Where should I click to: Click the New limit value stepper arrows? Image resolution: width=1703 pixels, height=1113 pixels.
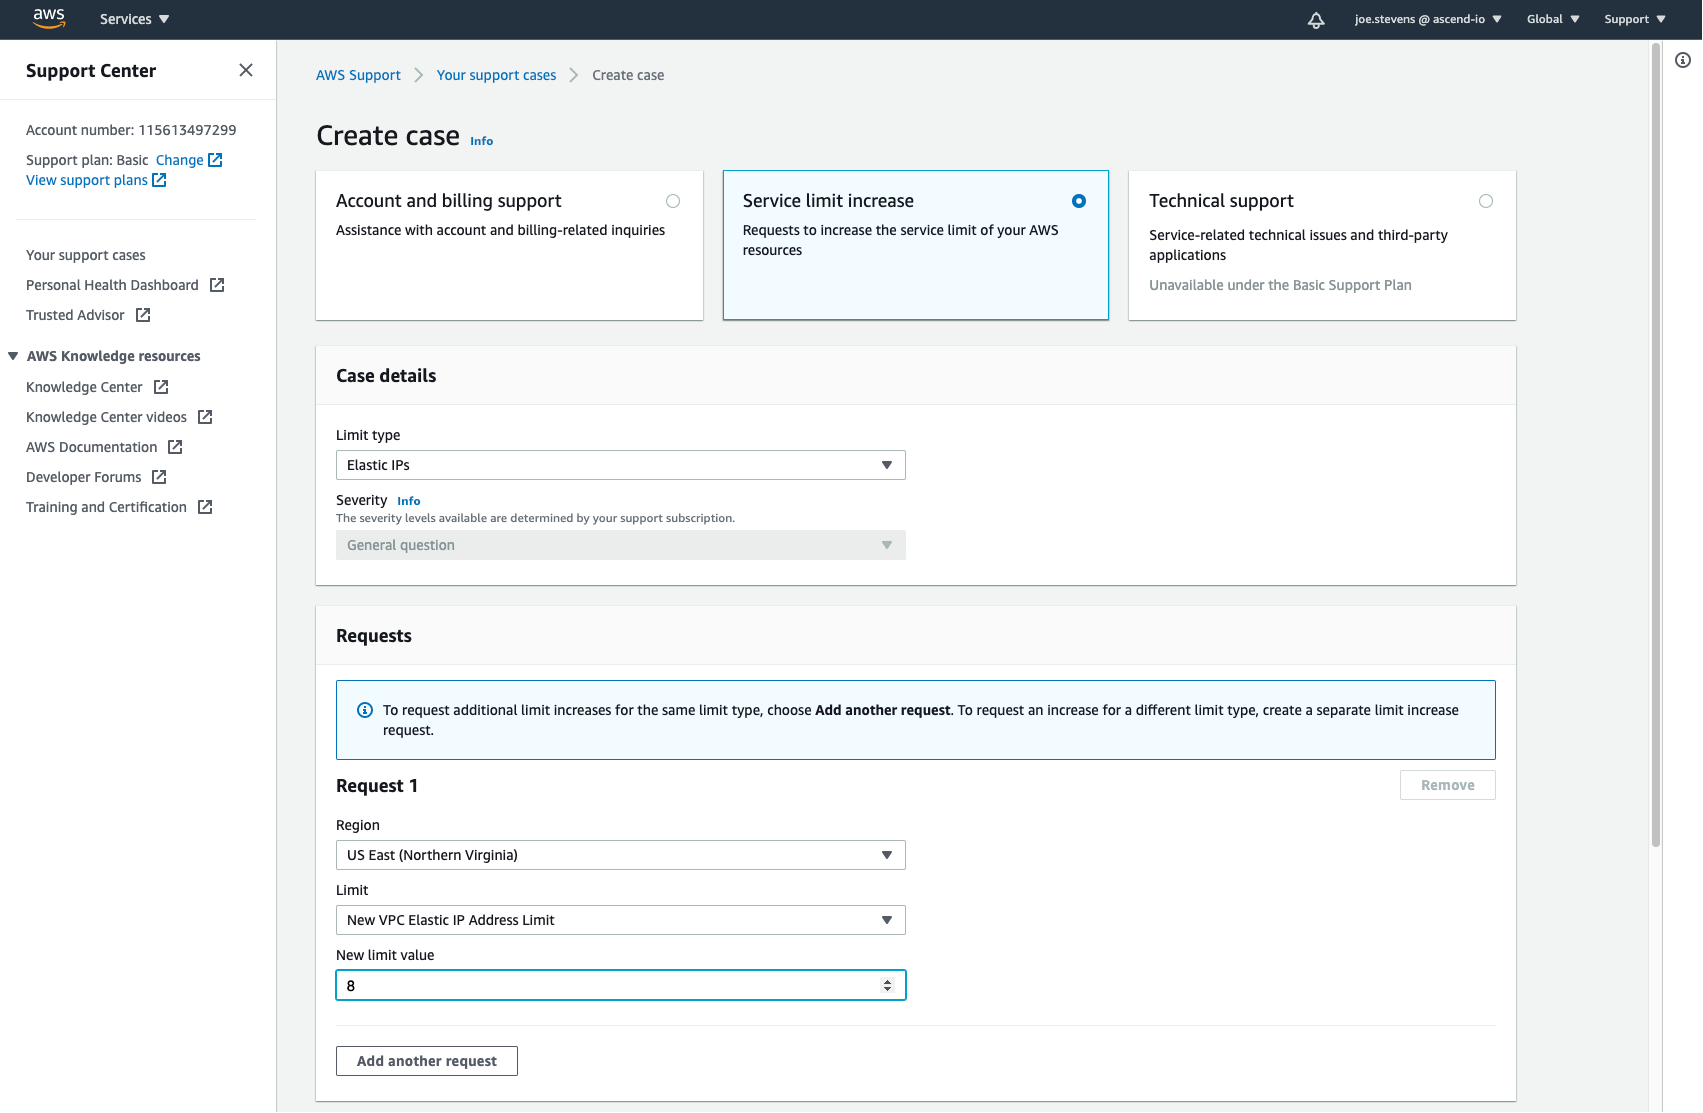887,985
